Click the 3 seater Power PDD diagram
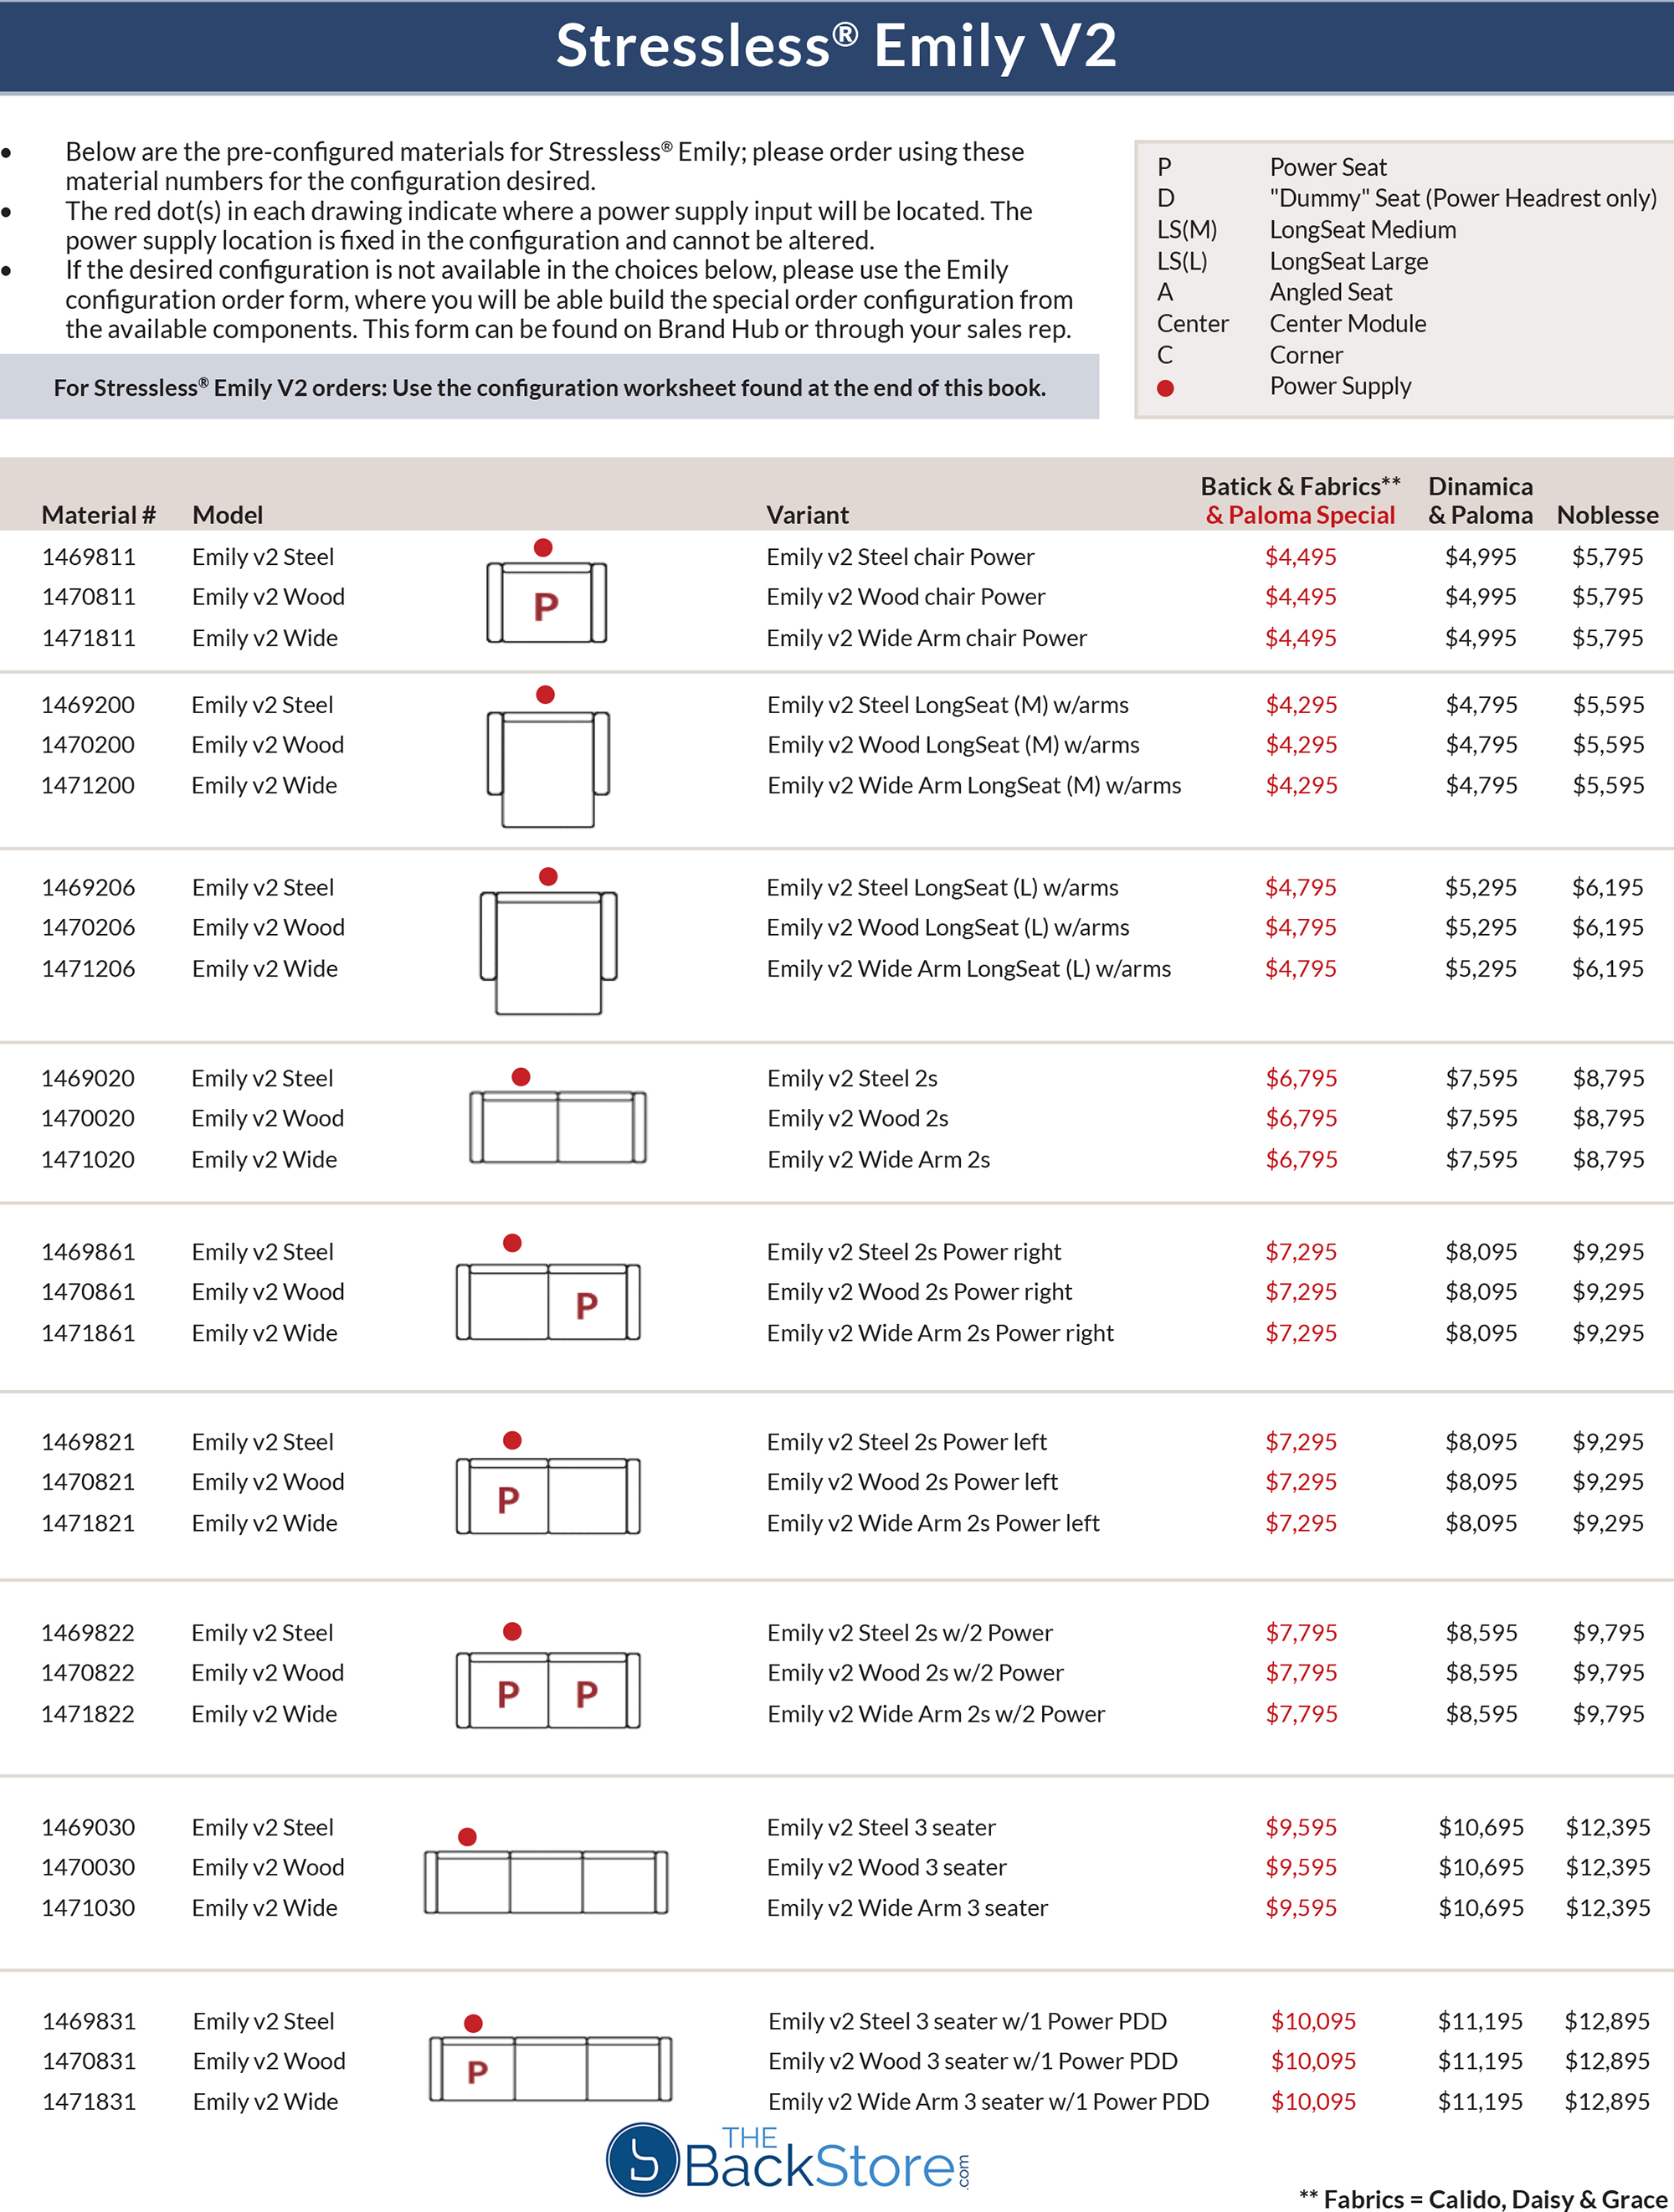Viewport: 1674px width, 2212px height. click(x=550, y=2069)
